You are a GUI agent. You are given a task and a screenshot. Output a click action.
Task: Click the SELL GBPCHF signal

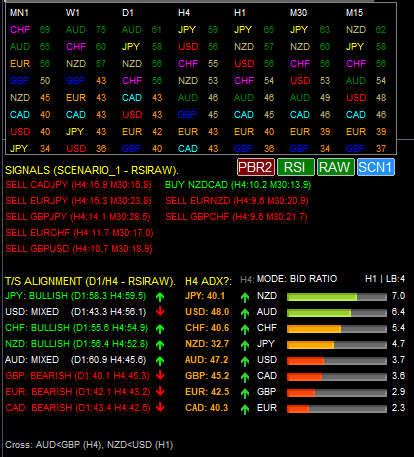pos(236,217)
